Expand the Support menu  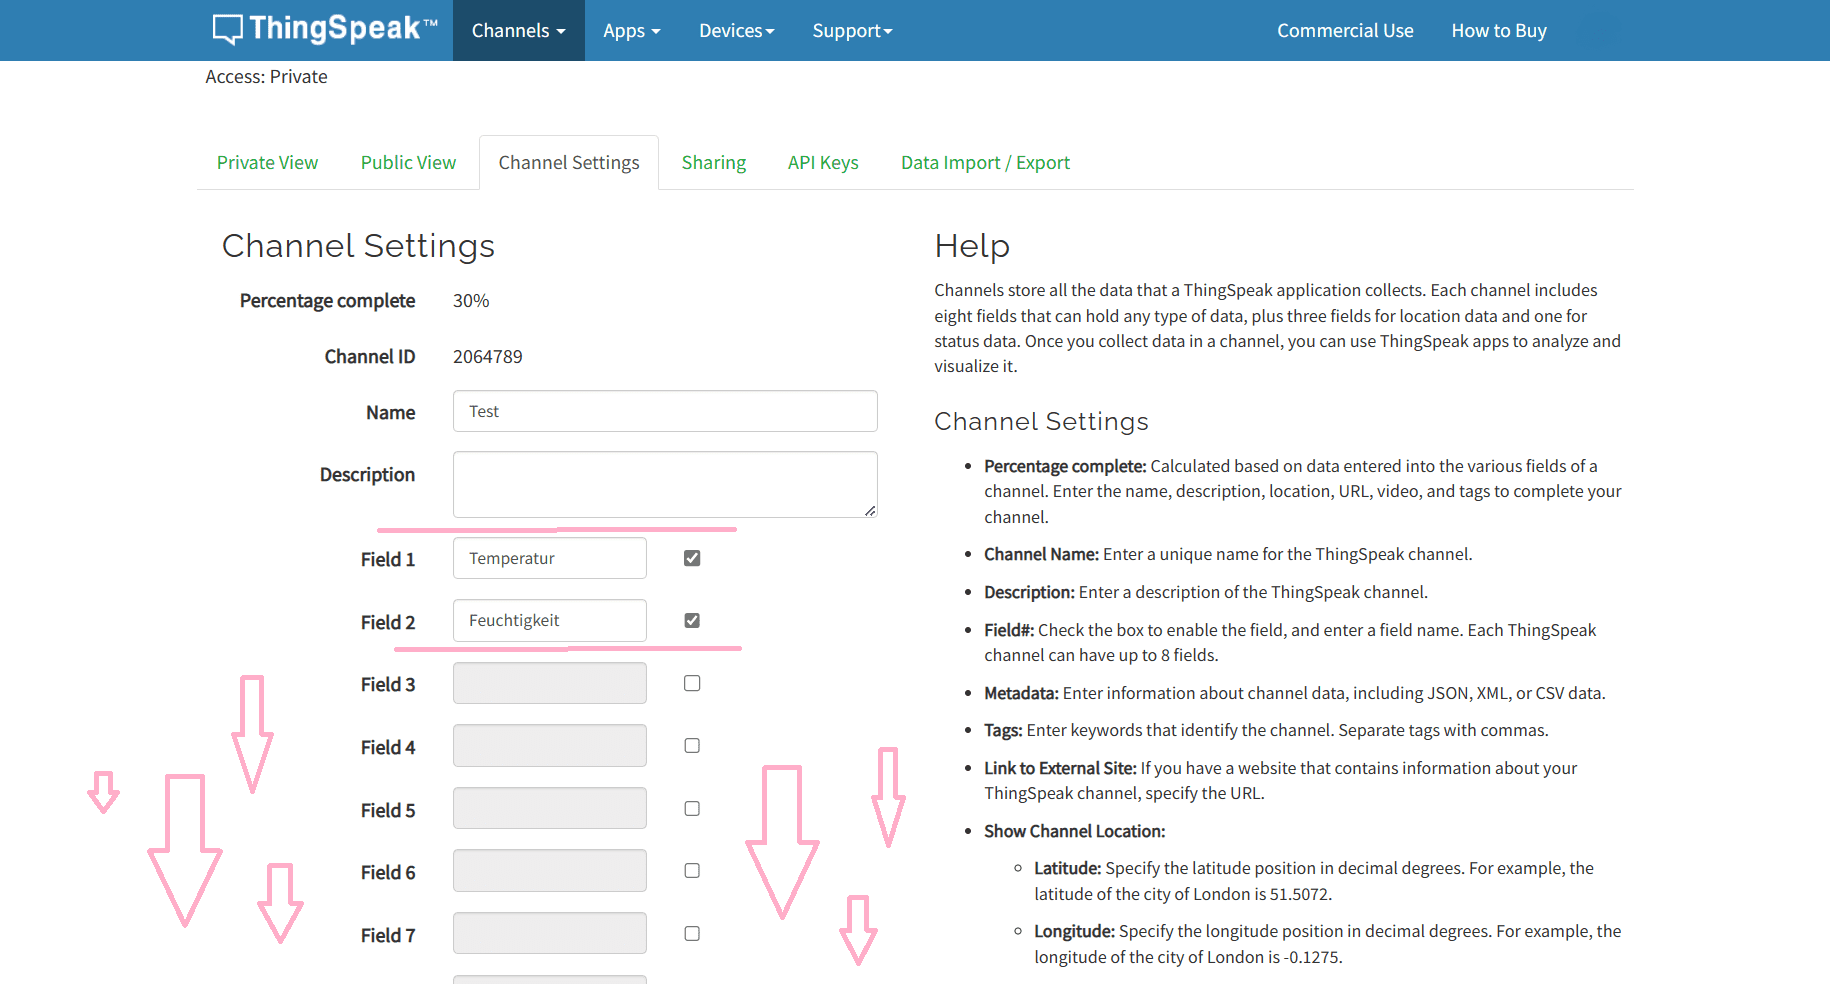(x=851, y=31)
